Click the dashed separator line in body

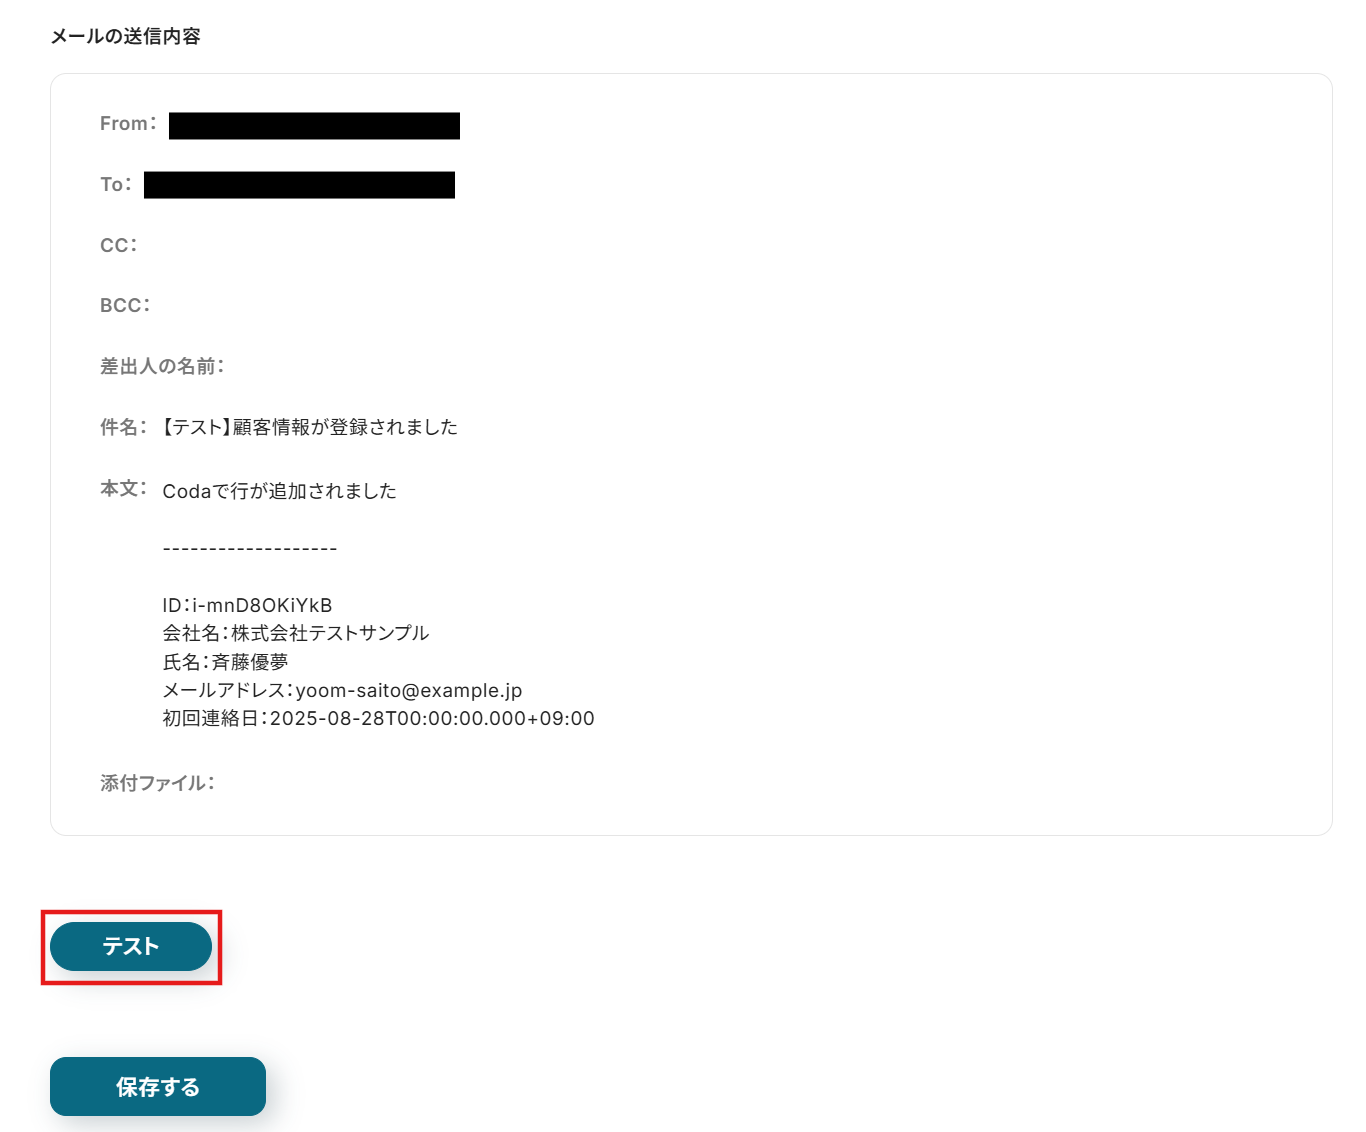pos(250,549)
